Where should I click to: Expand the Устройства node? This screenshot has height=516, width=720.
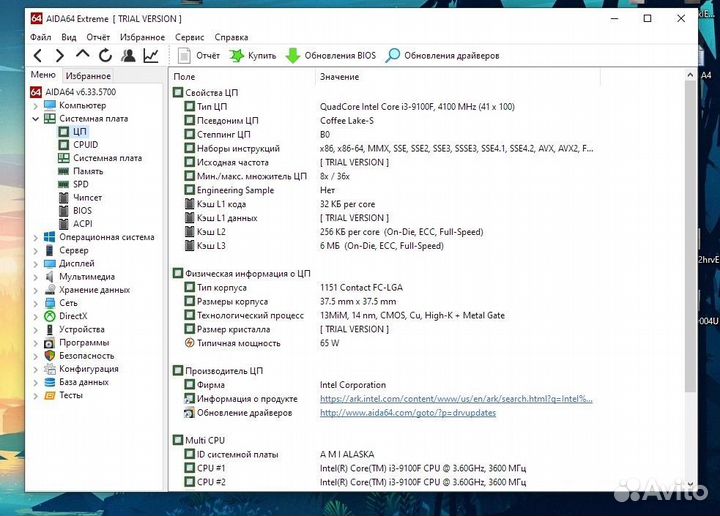tap(36, 330)
